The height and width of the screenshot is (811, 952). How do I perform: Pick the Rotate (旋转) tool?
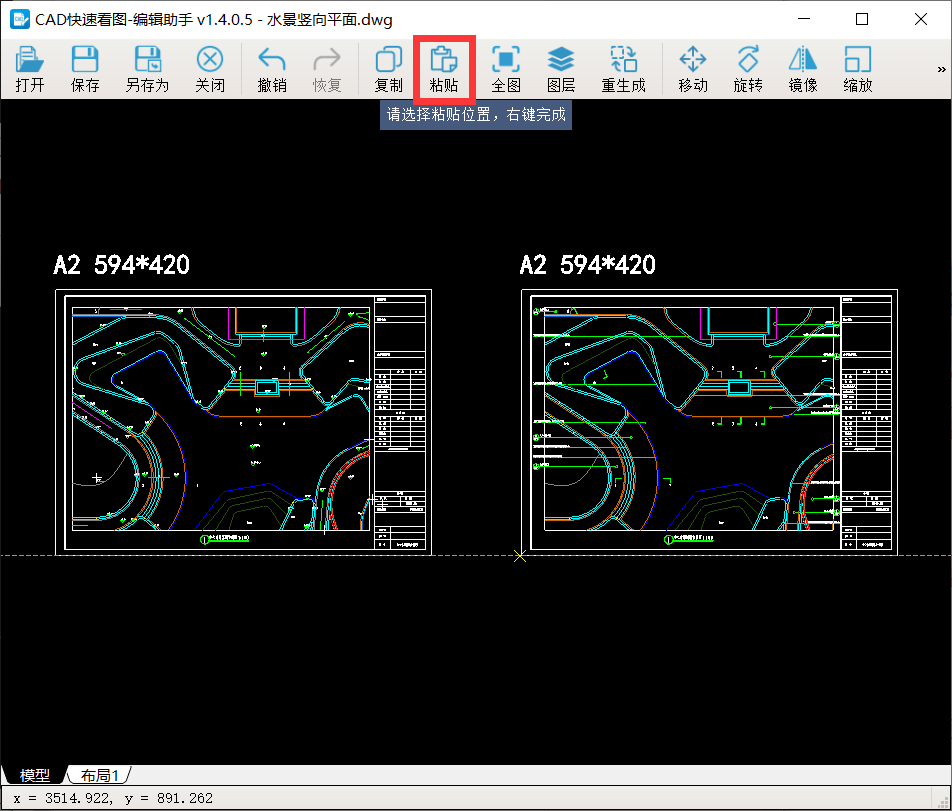pyautogui.click(x=748, y=68)
